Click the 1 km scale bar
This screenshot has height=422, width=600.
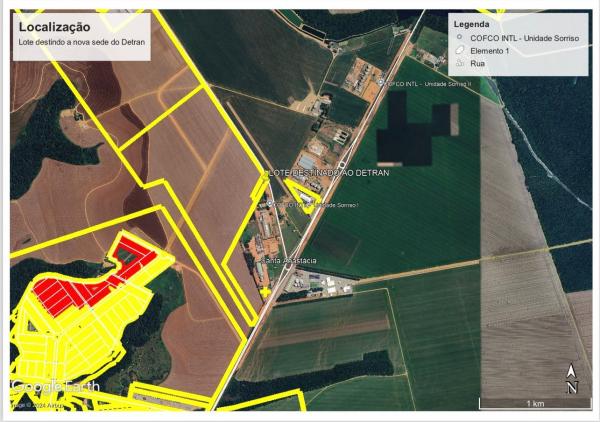535,403
